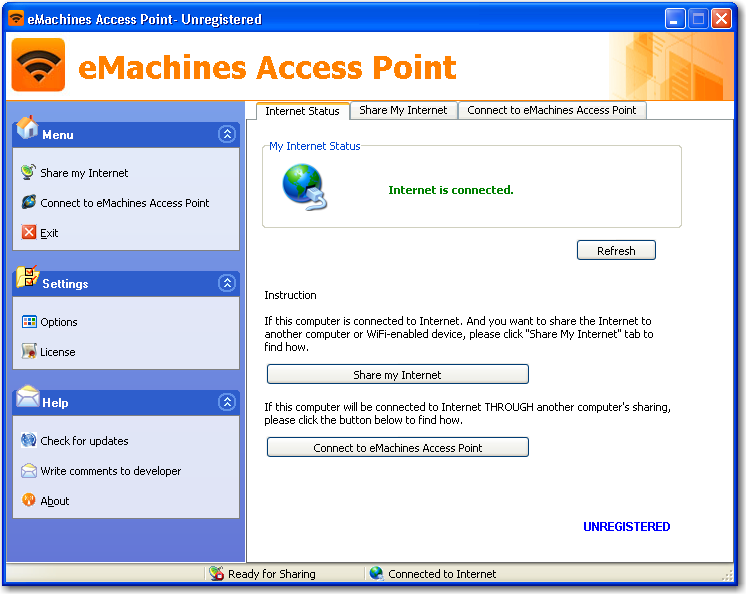Click the Write comments envelope icon
746x600 pixels.
pos(29,471)
